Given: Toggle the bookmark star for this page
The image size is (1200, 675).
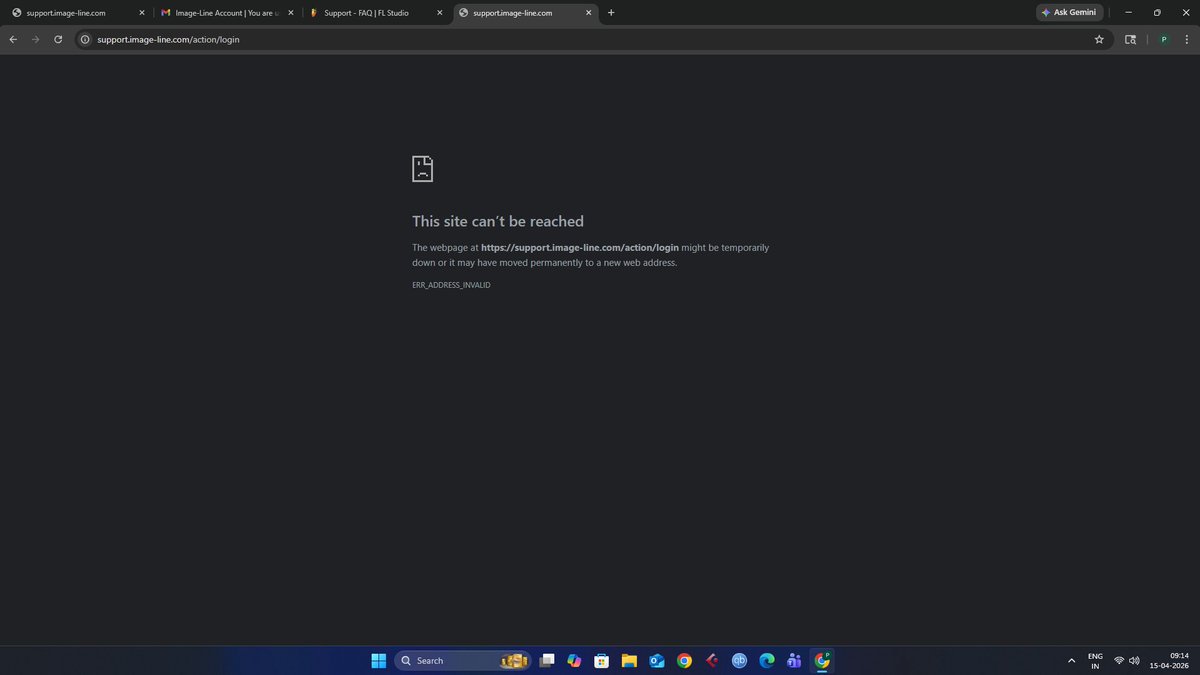Looking at the screenshot, I should [1099, 39].
